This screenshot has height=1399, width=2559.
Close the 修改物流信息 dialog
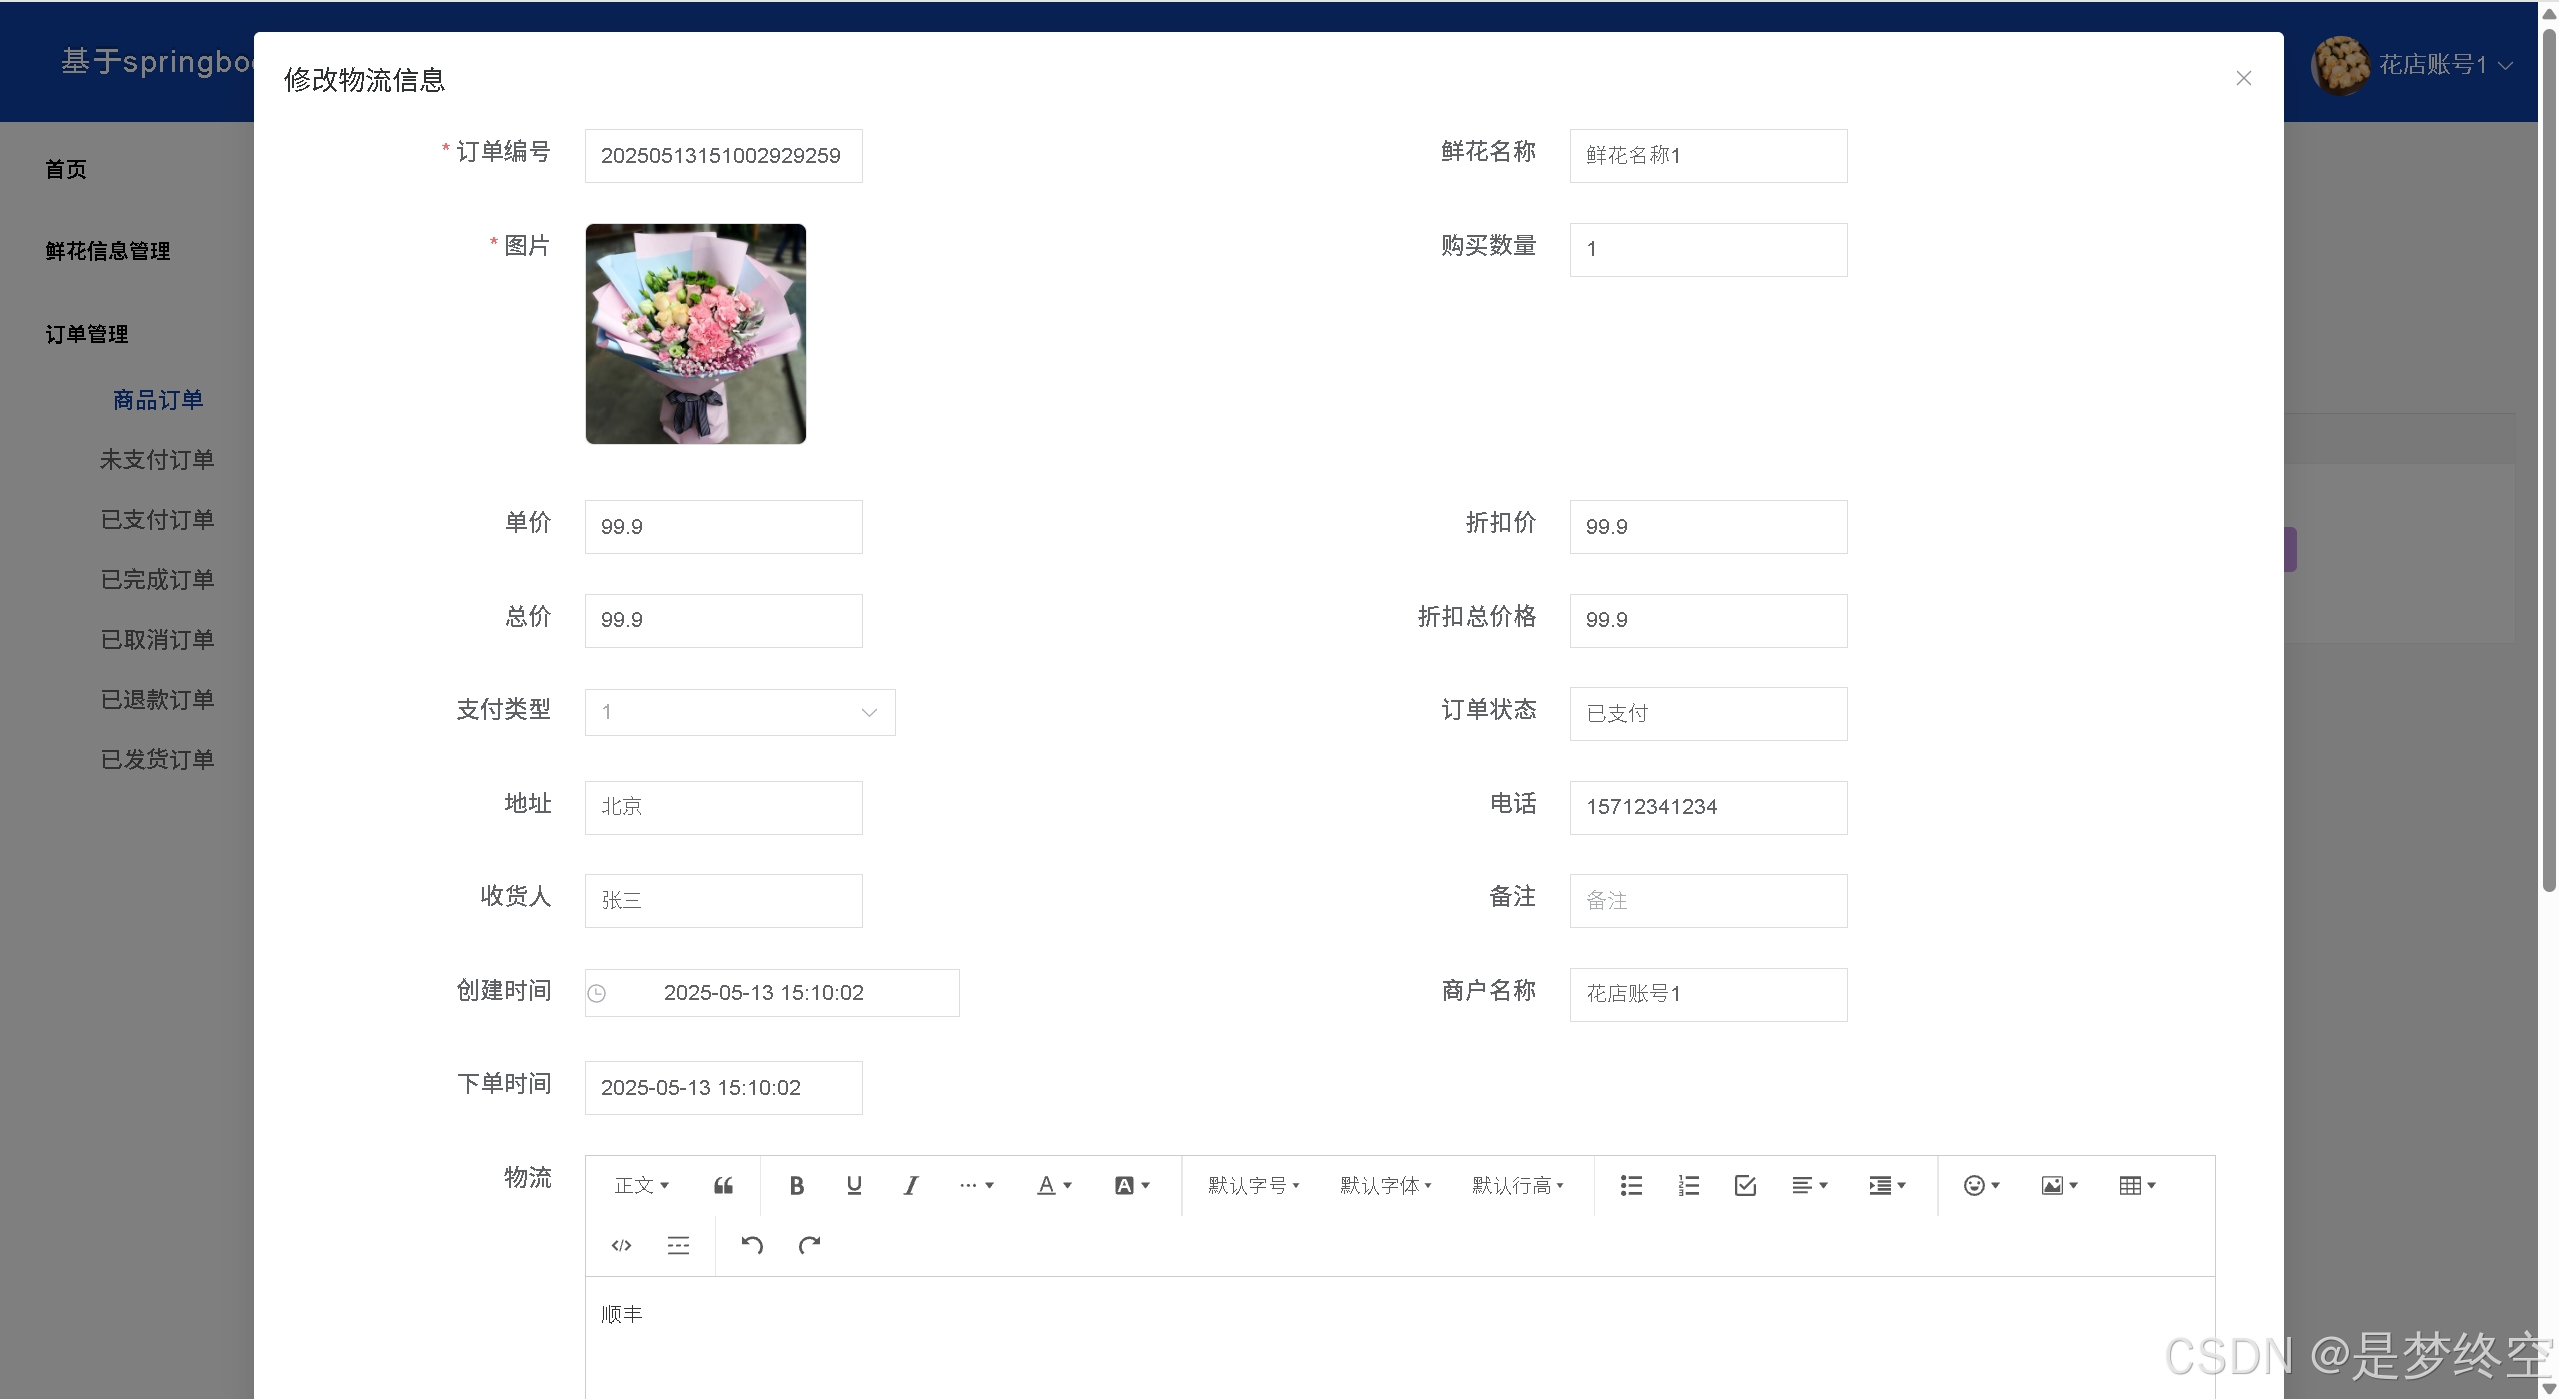(2243, 78)
